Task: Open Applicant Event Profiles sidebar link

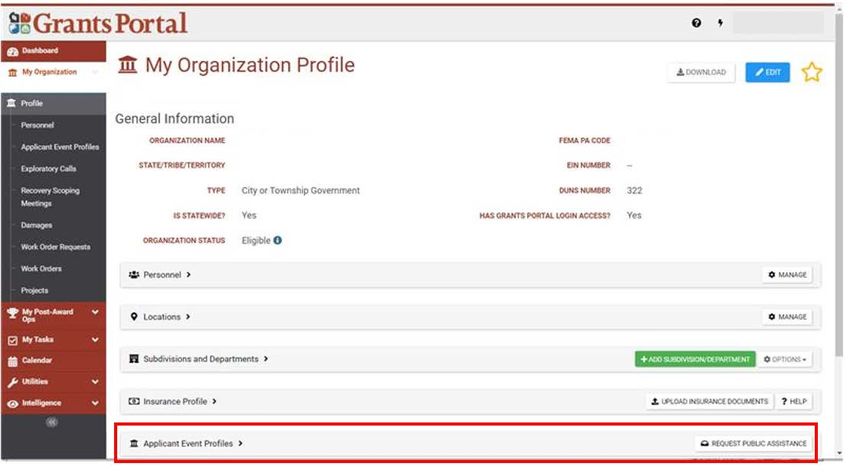Action: tap(60, 147)
